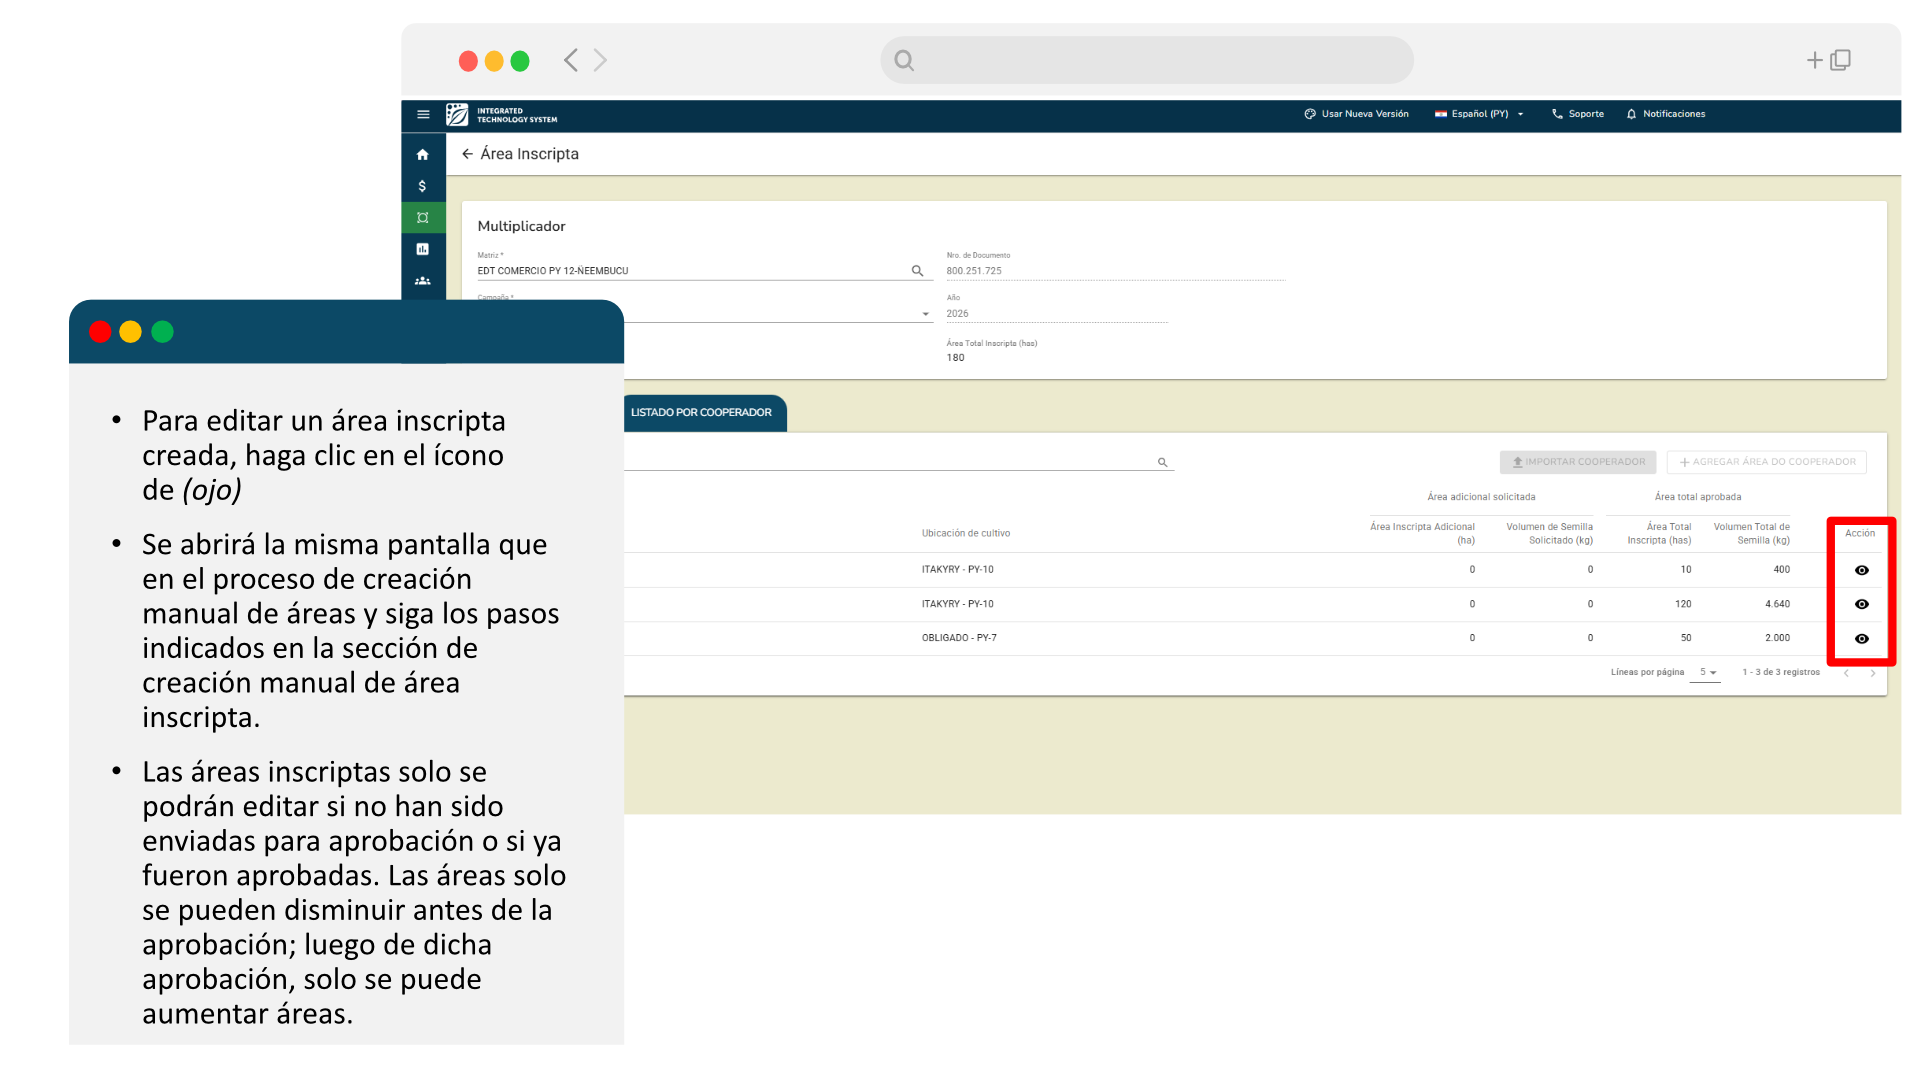Select the highlighted area sidebar icon
Viewport: 1920px width, 1080px height.
point(423,218)
